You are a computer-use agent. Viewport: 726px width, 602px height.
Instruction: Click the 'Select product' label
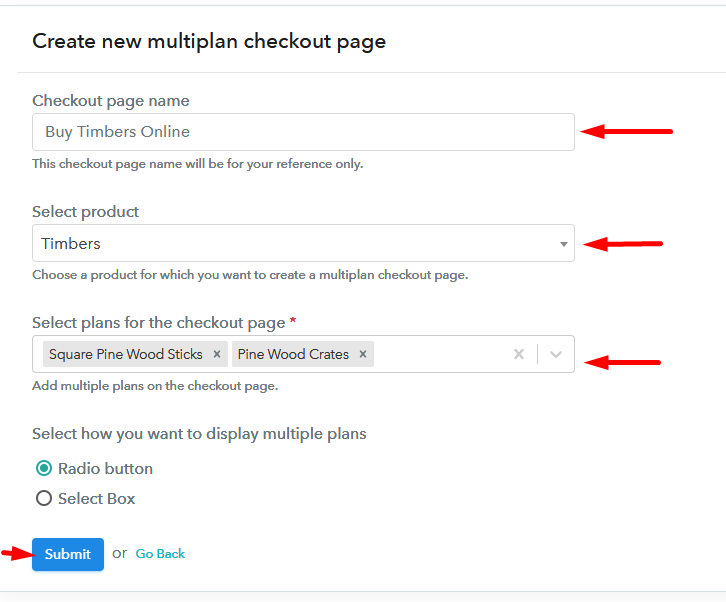click(x=85, y=212)
